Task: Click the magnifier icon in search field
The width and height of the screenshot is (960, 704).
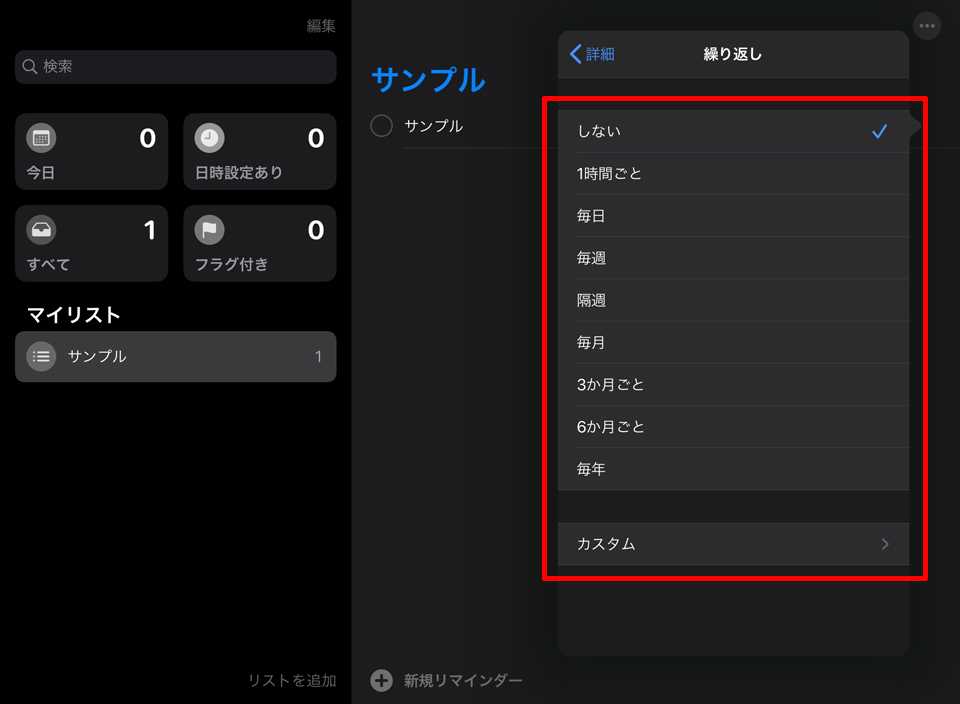Action: [x=30, y=67]
